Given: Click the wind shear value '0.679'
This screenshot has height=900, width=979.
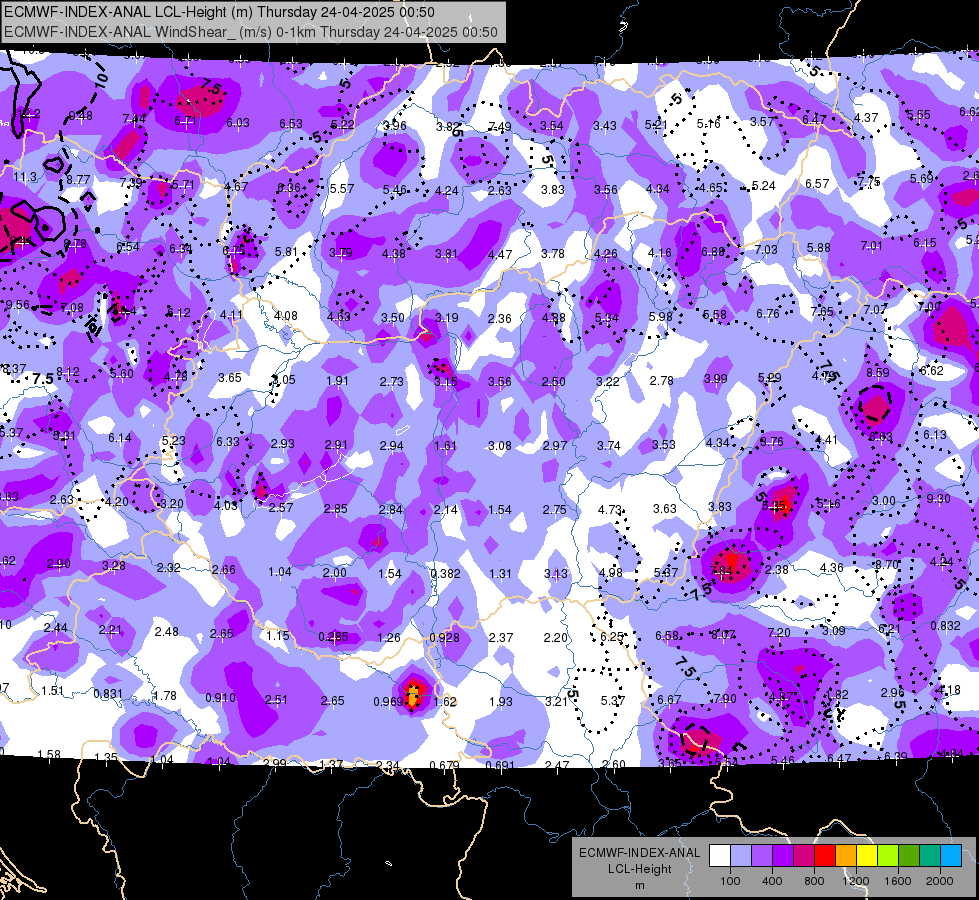Looking at the screenshot, I should [445, 765].
